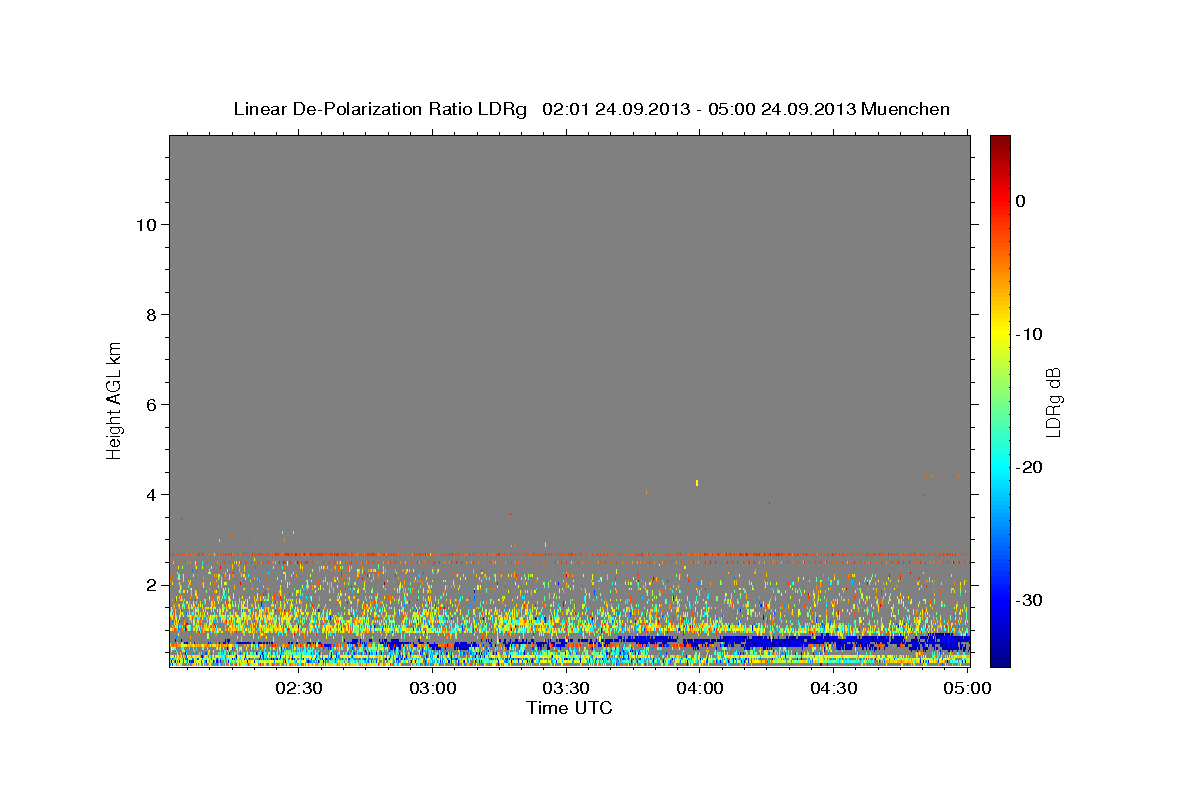The image size is (1200, 800).
Task: Click the 'LDRg dB' colorbar label
Action: pos(1053,400)
